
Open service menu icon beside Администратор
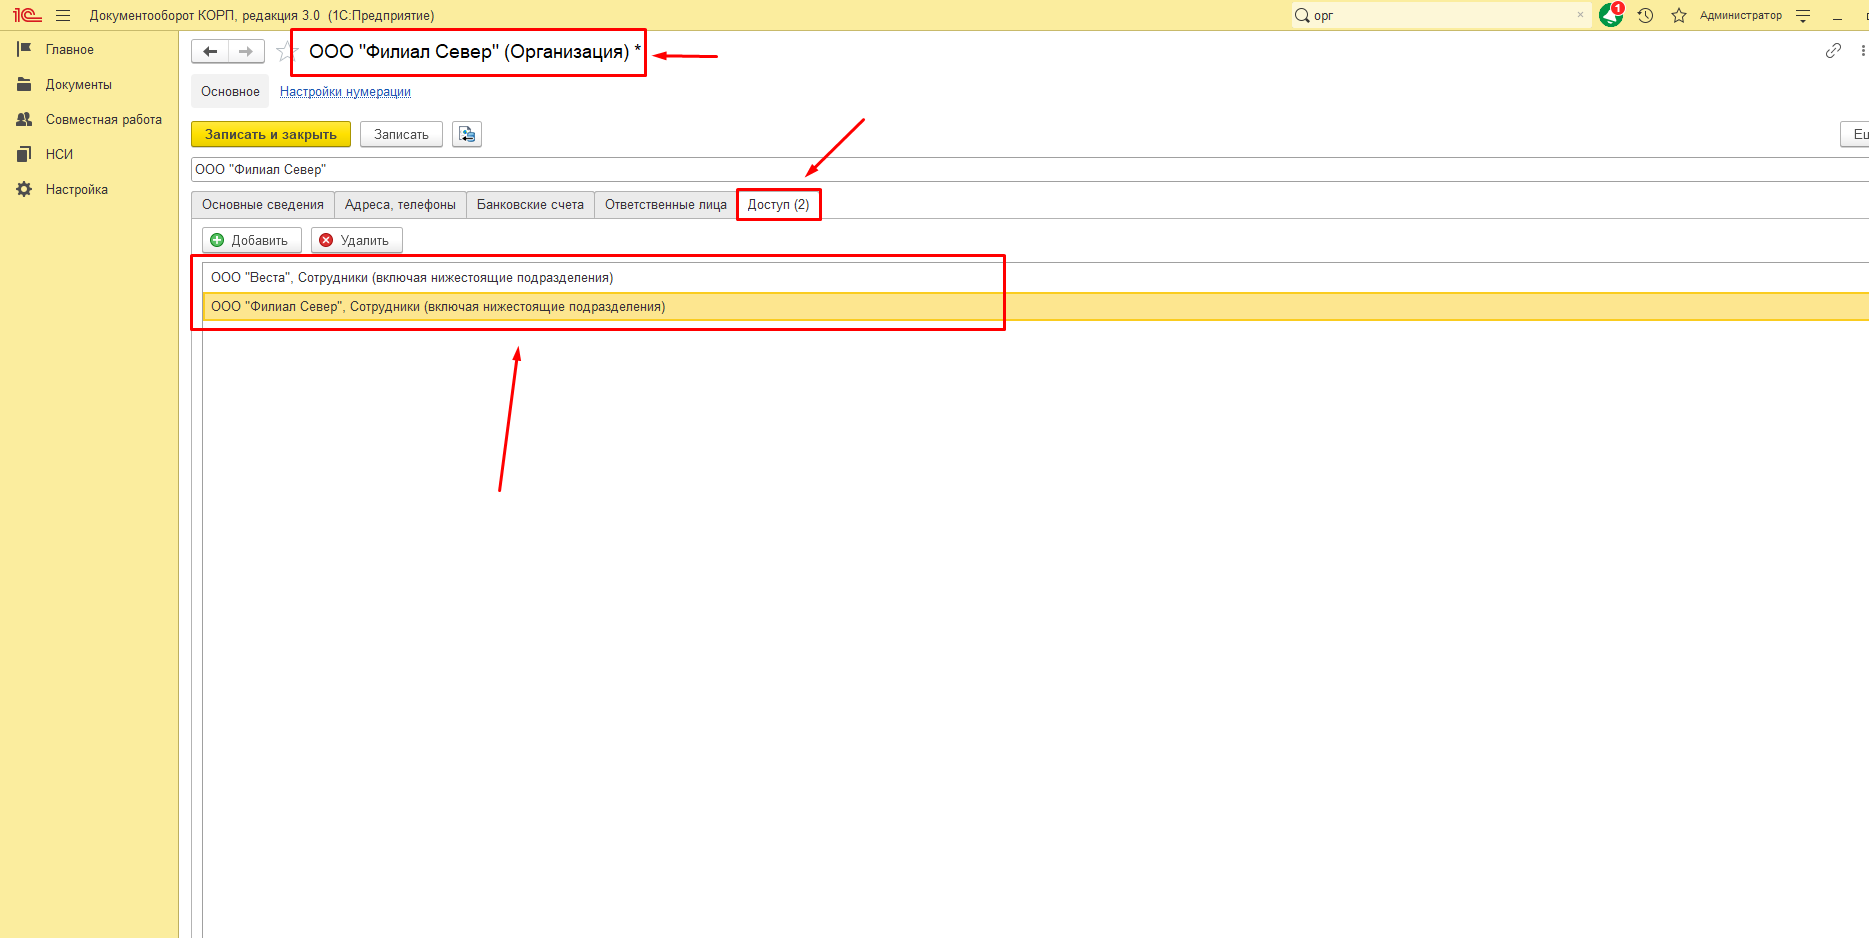click(1803, 16)
